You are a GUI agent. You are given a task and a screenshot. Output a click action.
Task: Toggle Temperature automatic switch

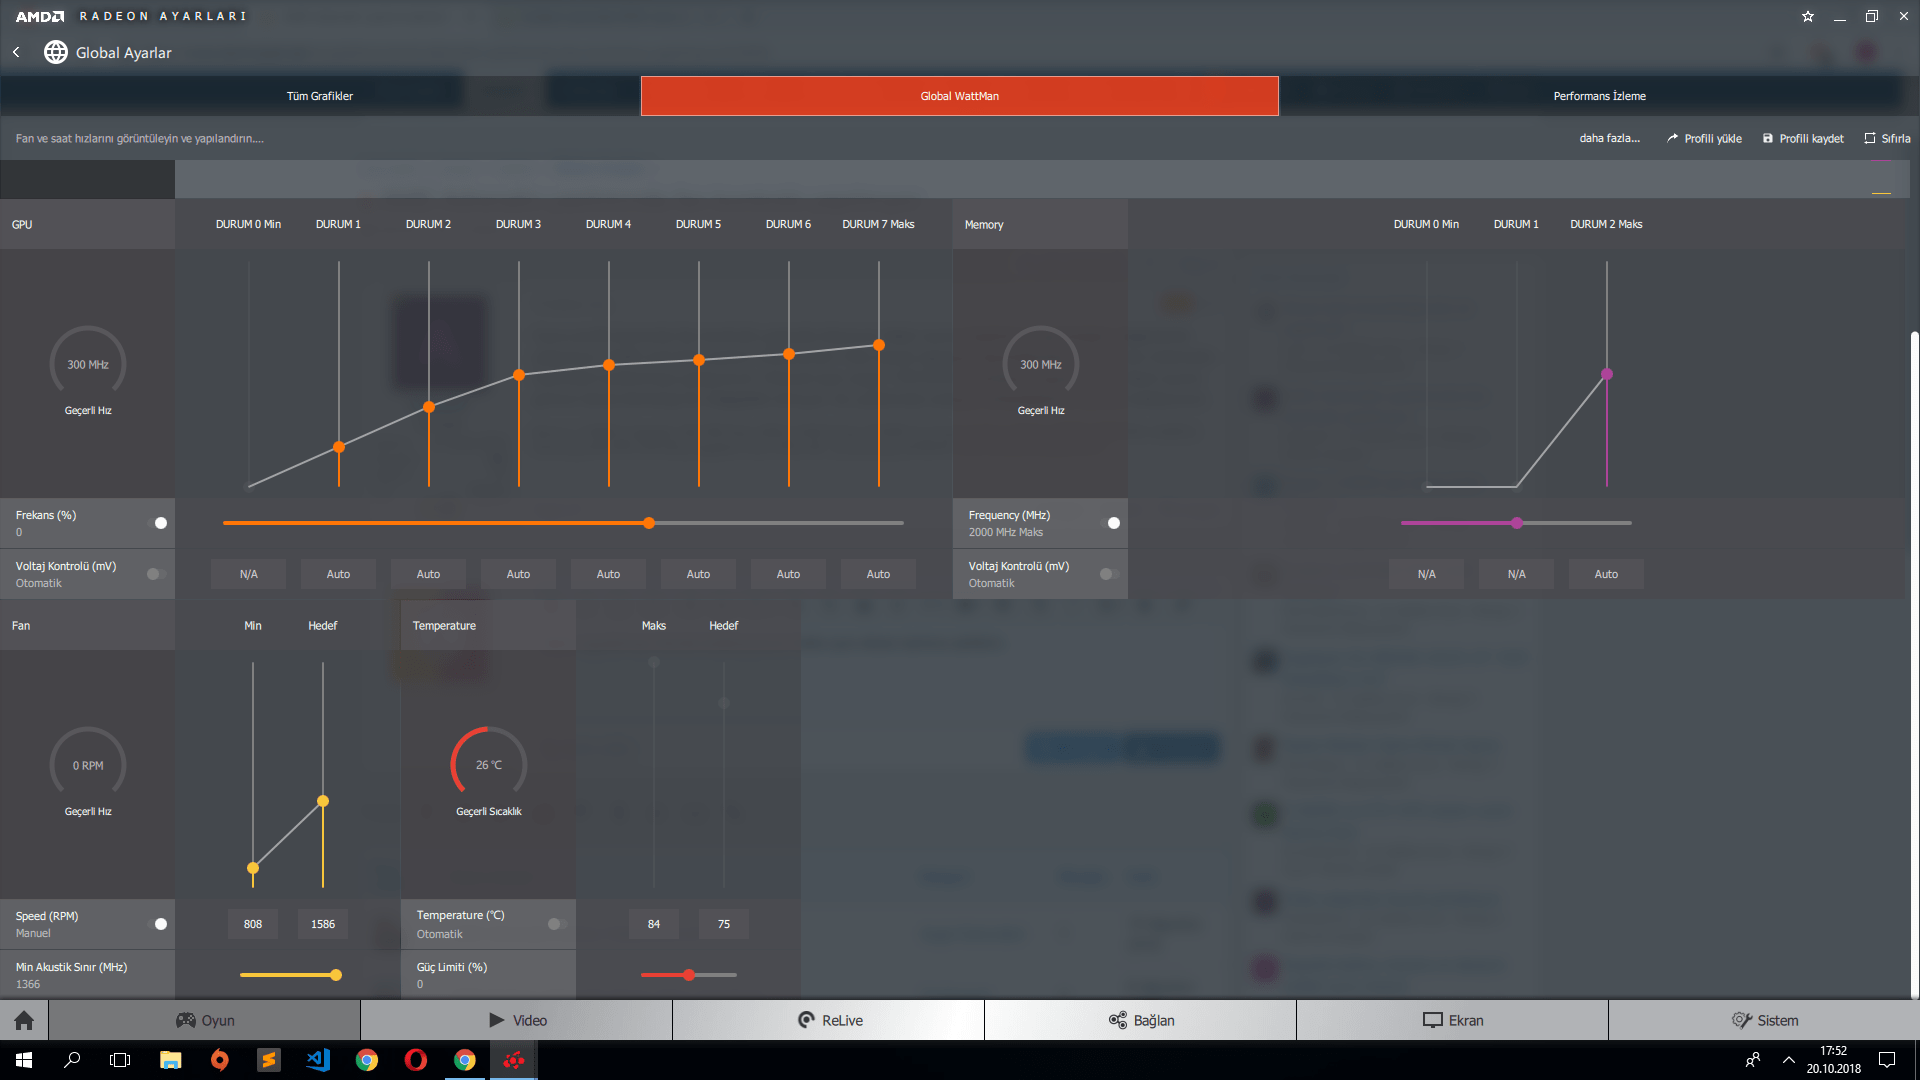tap(557, 924)
